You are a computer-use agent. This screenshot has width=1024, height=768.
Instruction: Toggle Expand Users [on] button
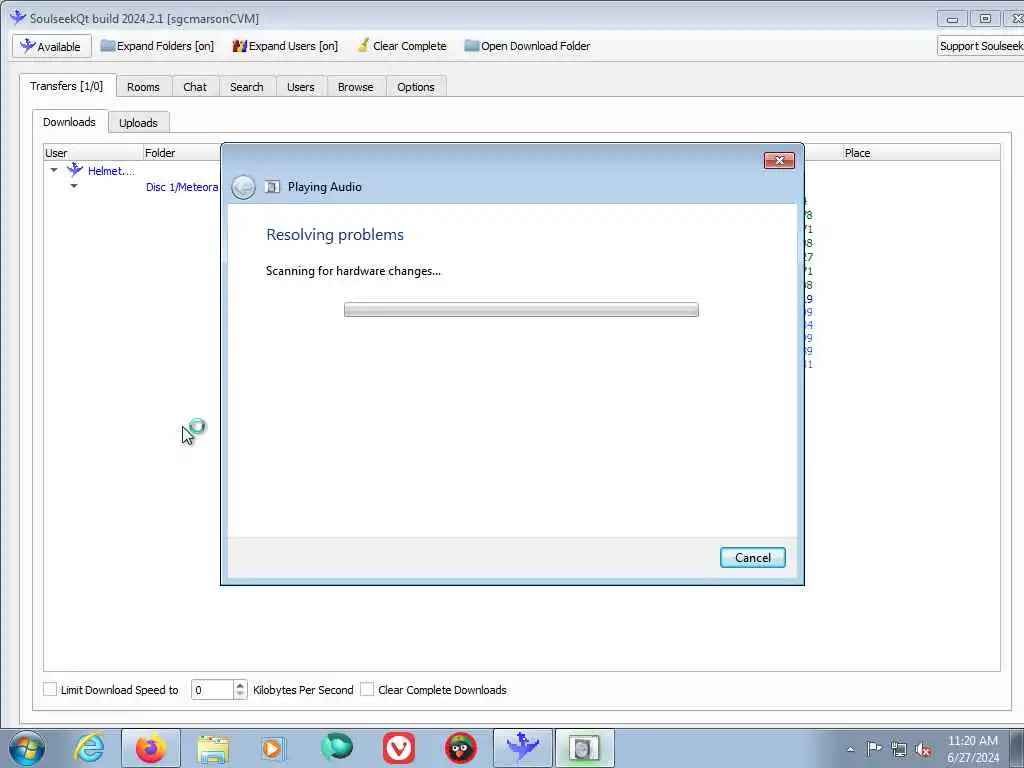tap(285, 46)
